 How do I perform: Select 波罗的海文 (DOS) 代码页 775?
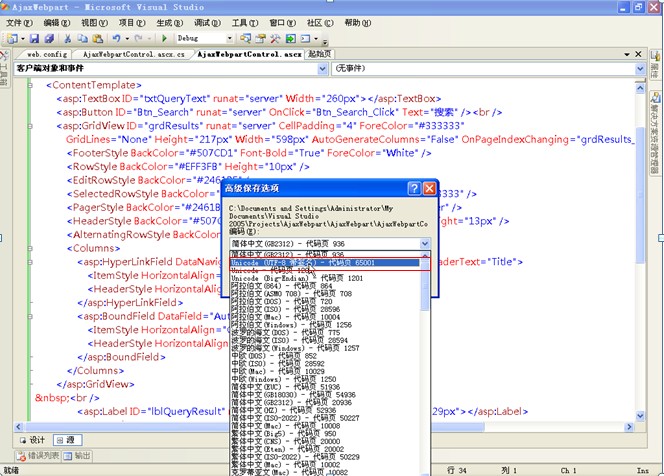pyautogui.click(x=325, y=332)
